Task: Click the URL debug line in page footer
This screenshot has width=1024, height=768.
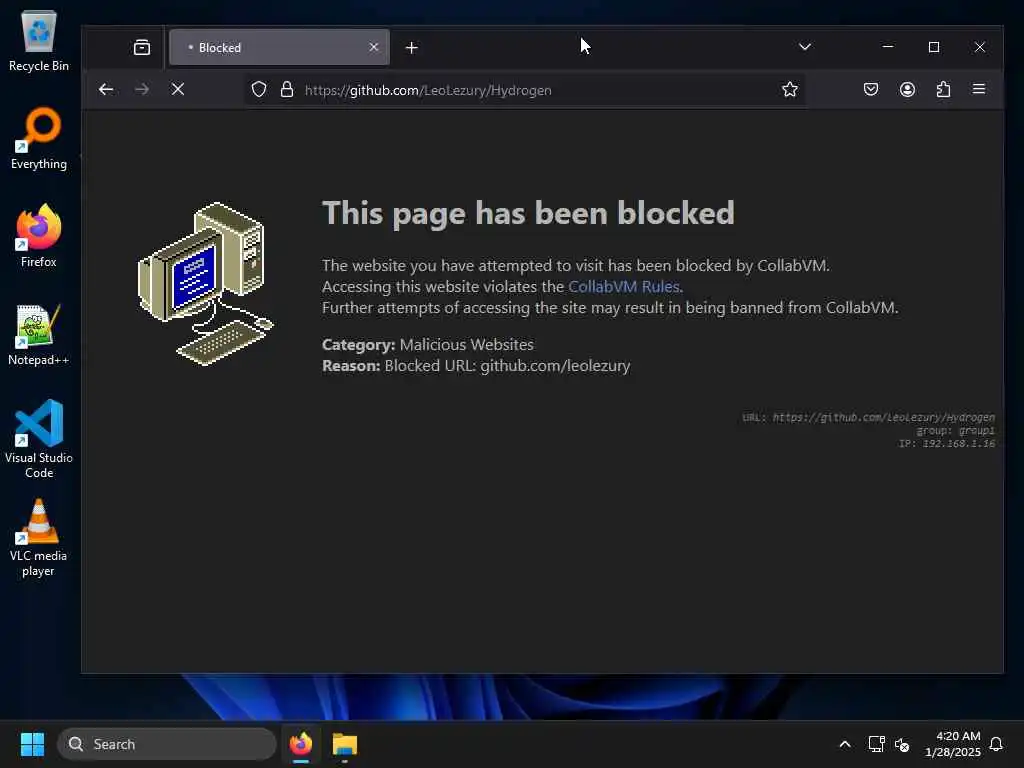Action: 868,417
